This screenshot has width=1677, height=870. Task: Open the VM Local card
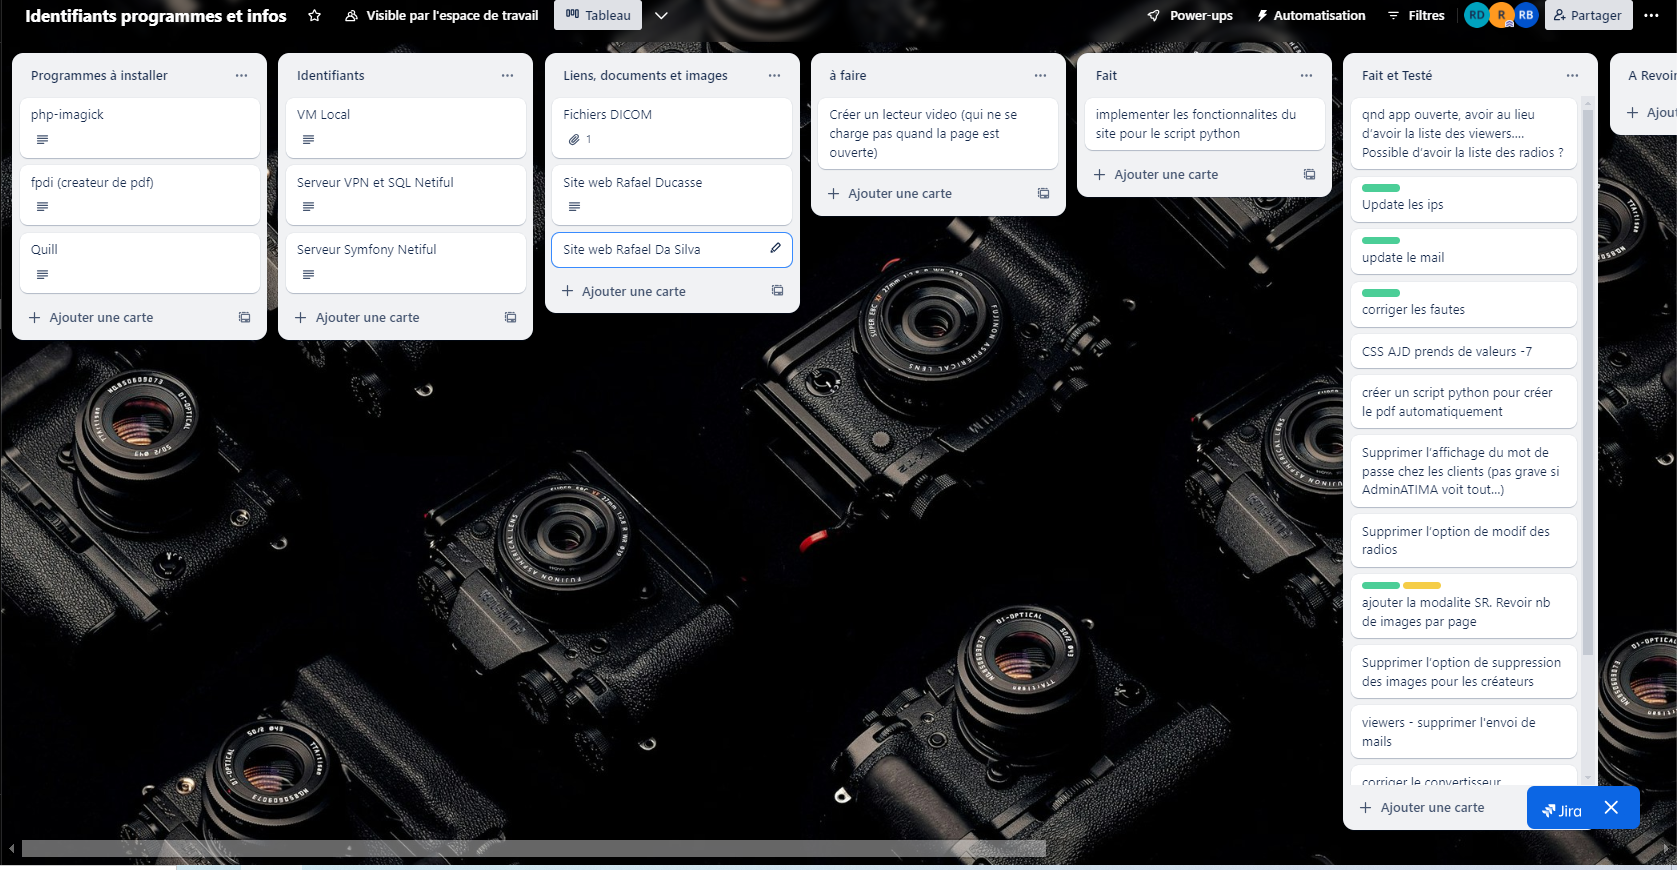click(406, 127)
